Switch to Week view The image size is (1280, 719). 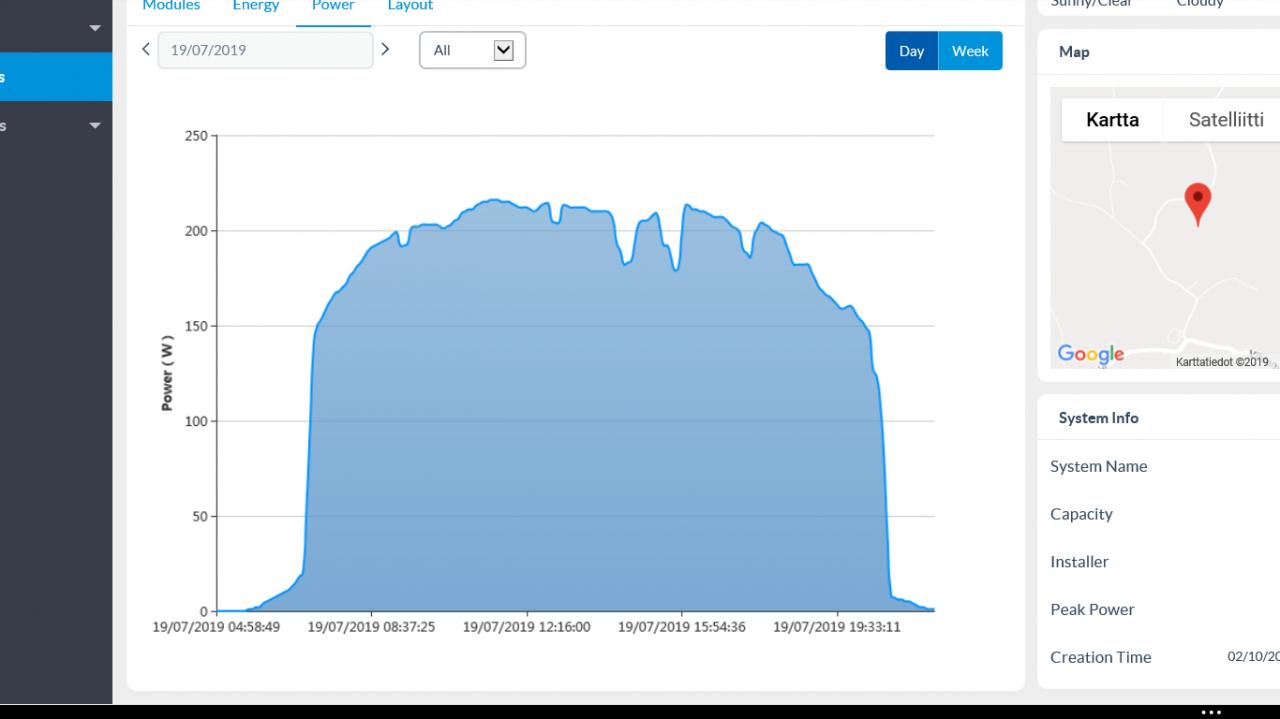pyautogui.click(x=970, y=51)
